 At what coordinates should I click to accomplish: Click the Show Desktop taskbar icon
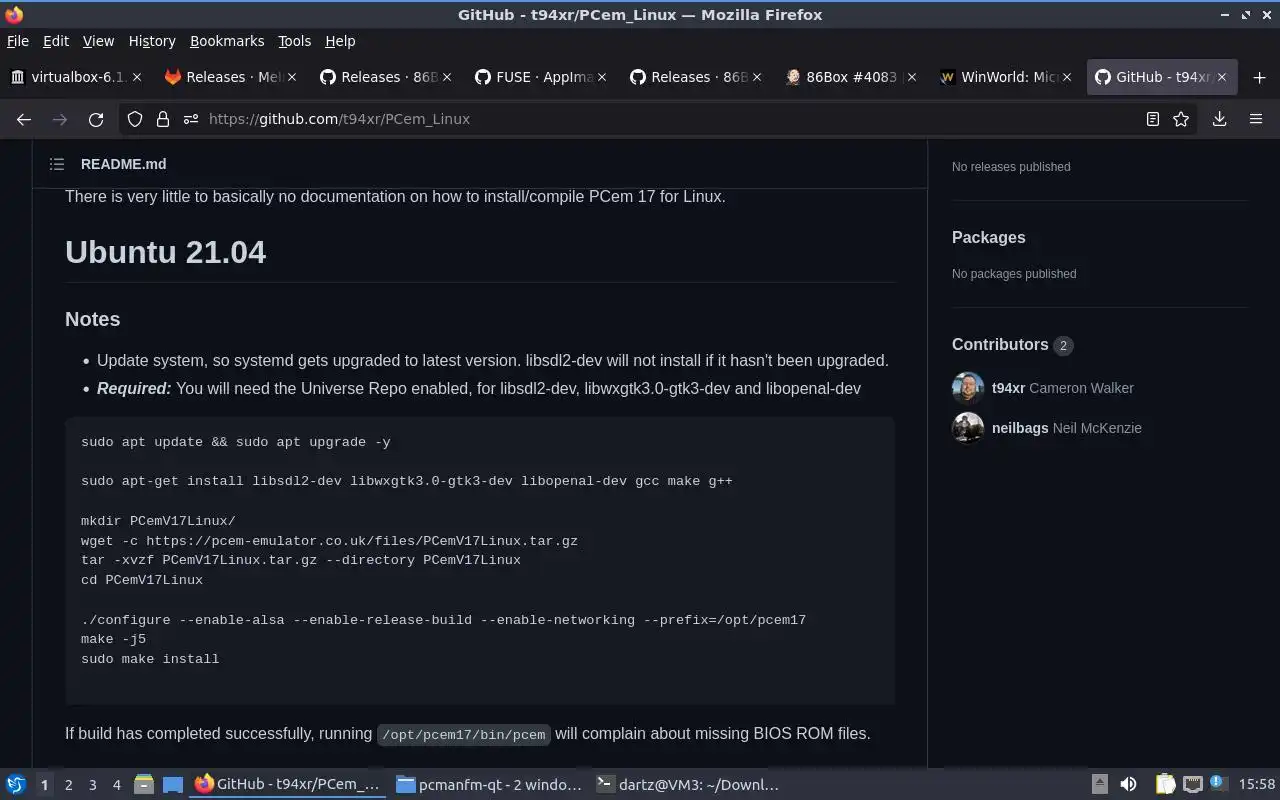pyautogui.click(x=172, y=785)
